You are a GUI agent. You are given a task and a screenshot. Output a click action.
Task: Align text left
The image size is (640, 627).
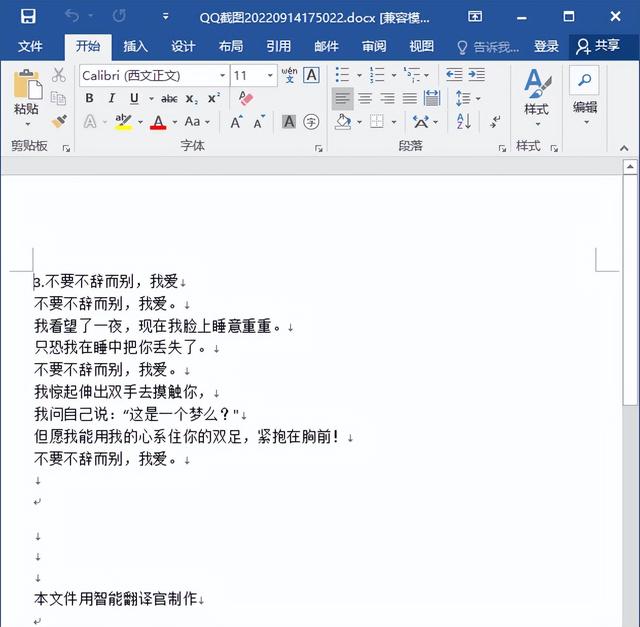[342, 98]
